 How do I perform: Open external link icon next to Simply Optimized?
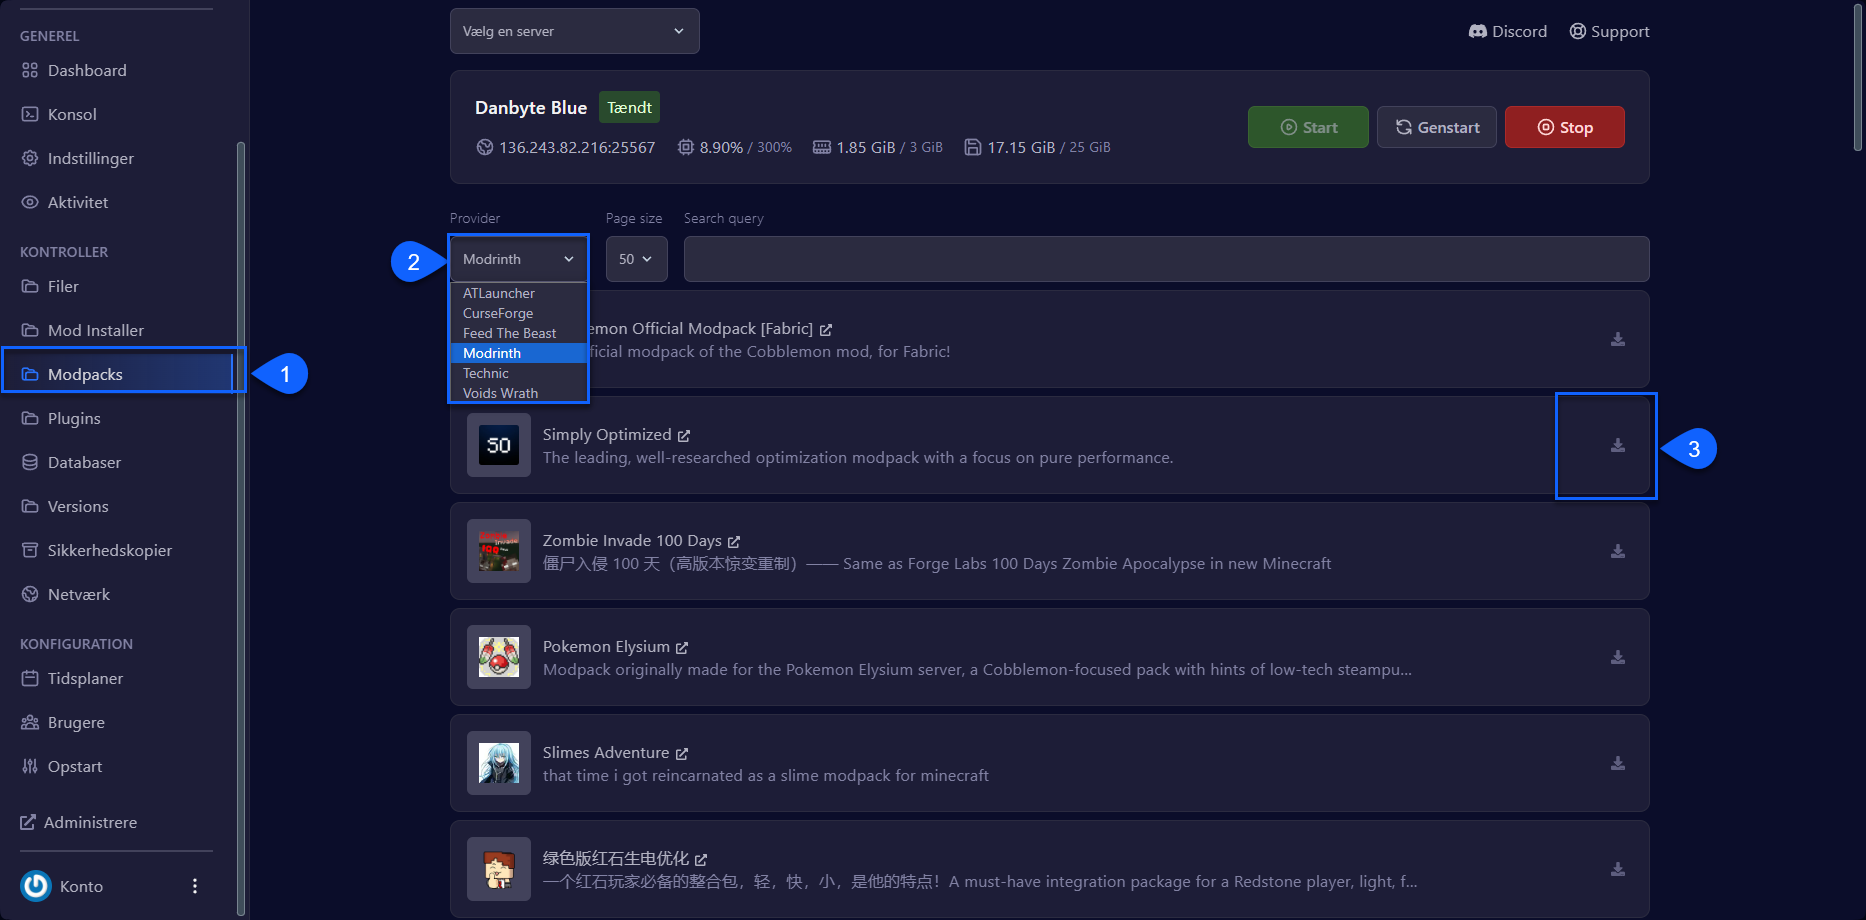(684, 436)
